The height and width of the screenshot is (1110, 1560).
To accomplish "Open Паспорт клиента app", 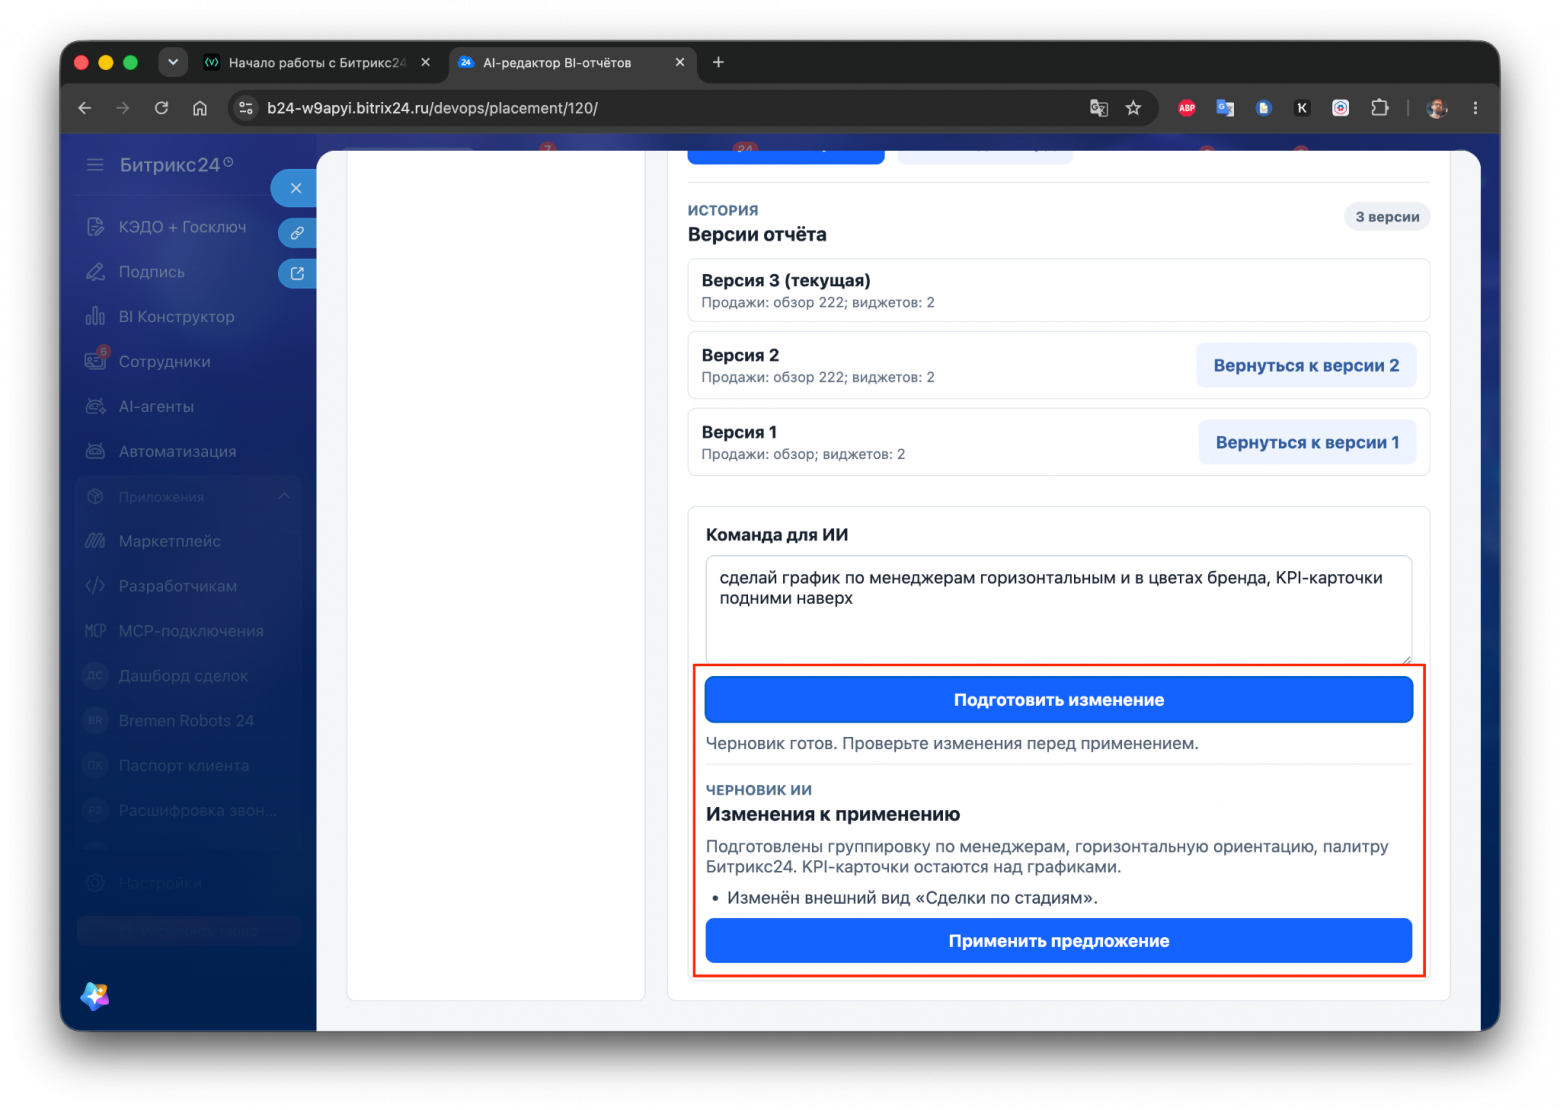I will tap(184, 766).
